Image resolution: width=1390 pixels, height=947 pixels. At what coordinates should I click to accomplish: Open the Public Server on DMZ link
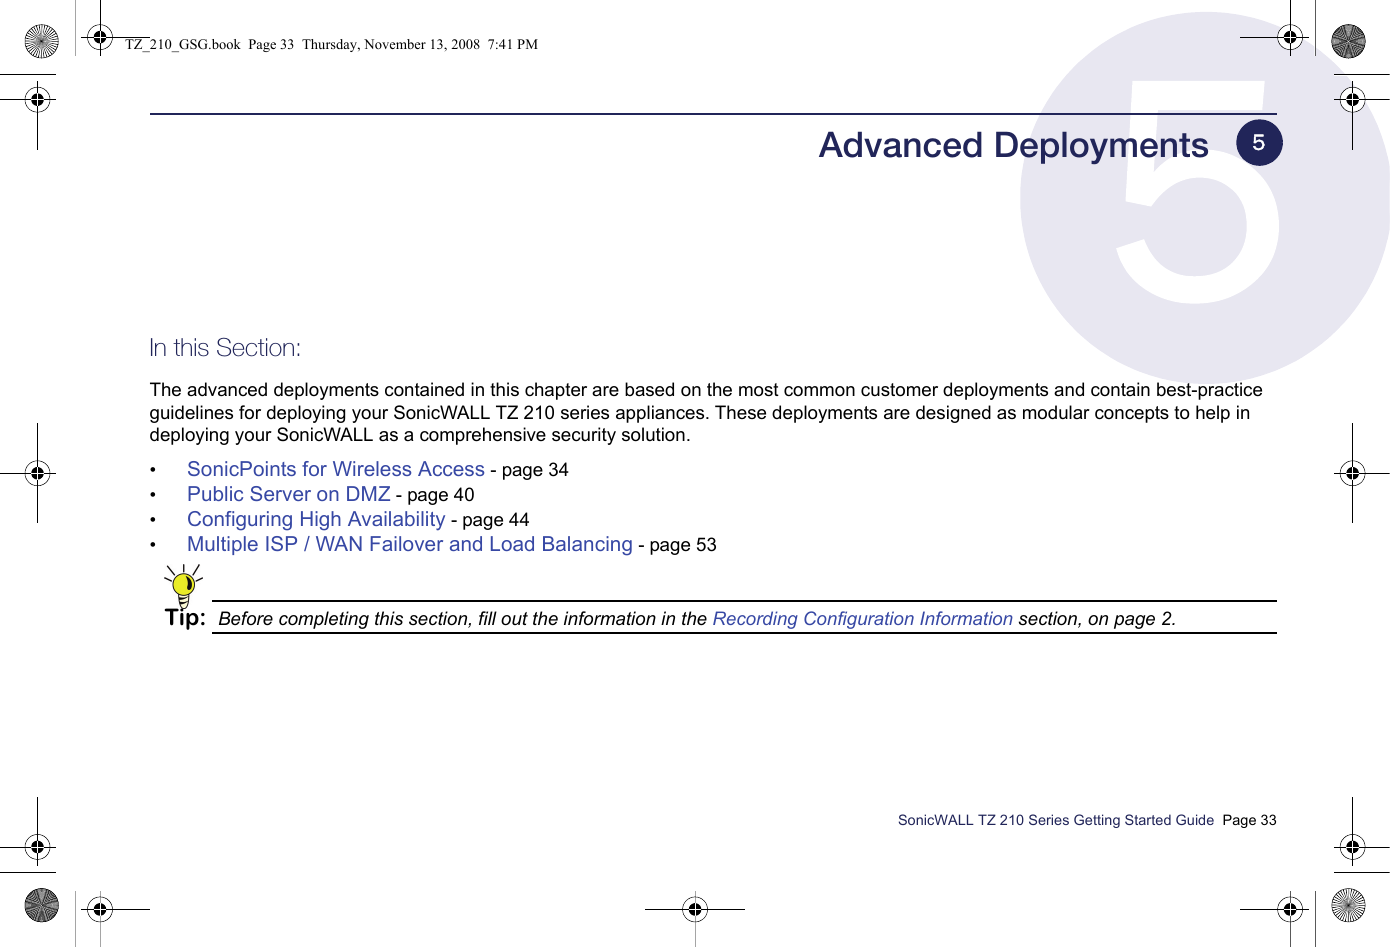pos(289,494)
